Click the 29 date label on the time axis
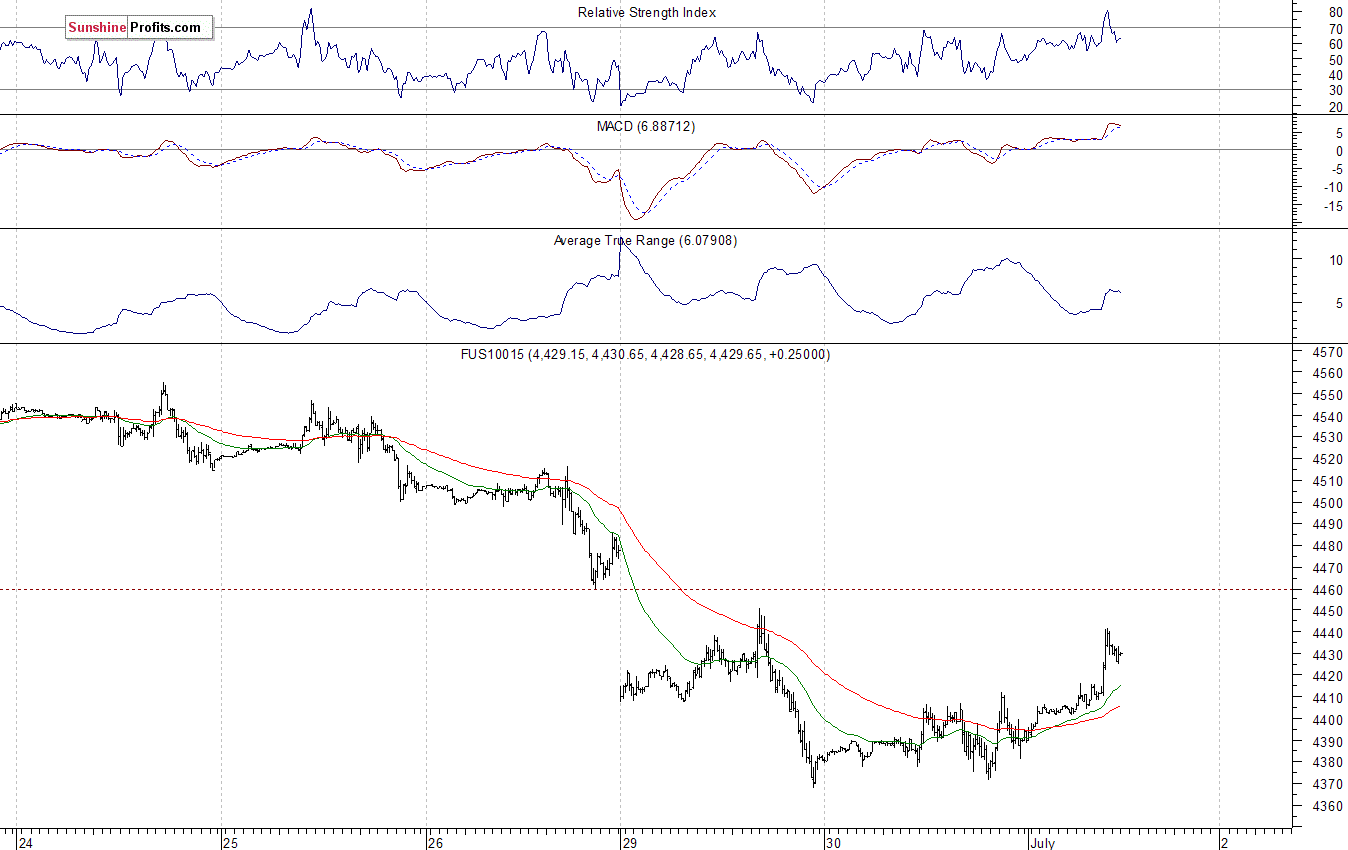Screen dimensions: 1348x850 (x=629, y=843)
